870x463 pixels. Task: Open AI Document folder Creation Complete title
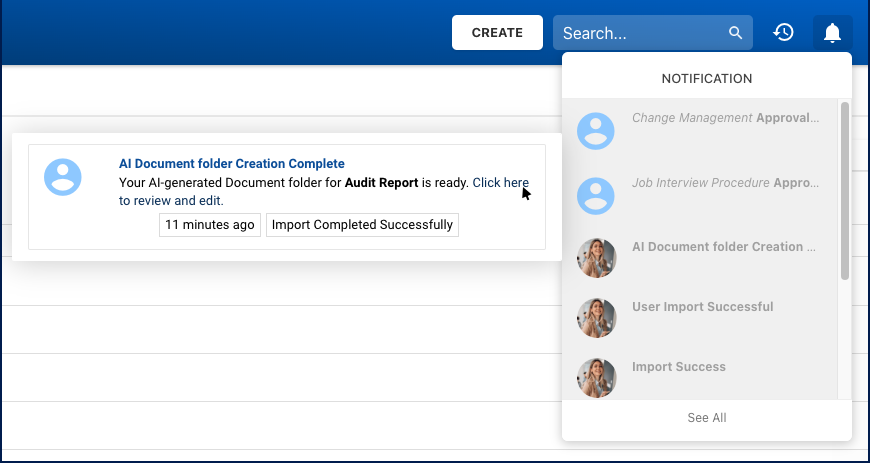pyautogui.click(x=231, y=164)
